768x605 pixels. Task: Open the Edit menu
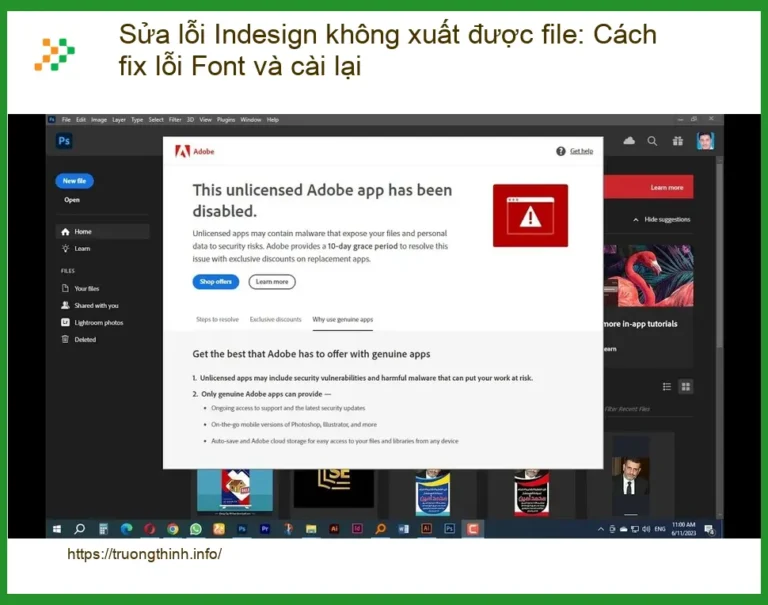(81, 120)
